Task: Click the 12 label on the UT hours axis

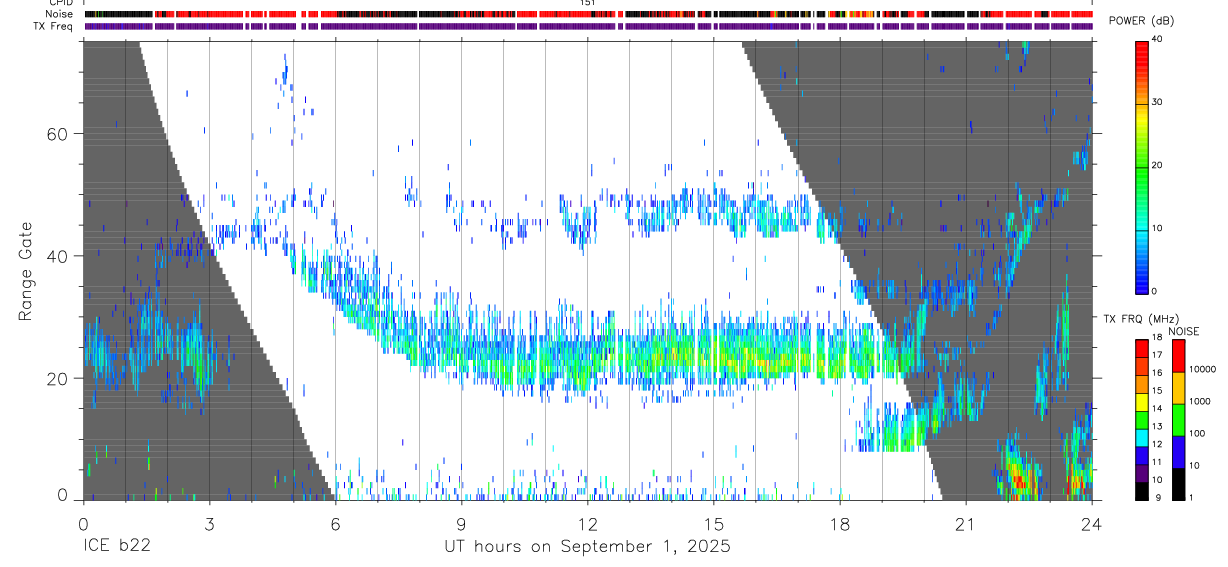Action: pos(587,524)
